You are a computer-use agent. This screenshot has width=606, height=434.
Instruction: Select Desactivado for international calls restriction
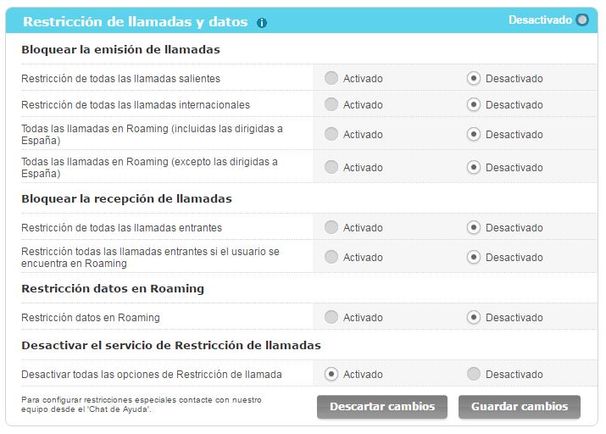473,105
